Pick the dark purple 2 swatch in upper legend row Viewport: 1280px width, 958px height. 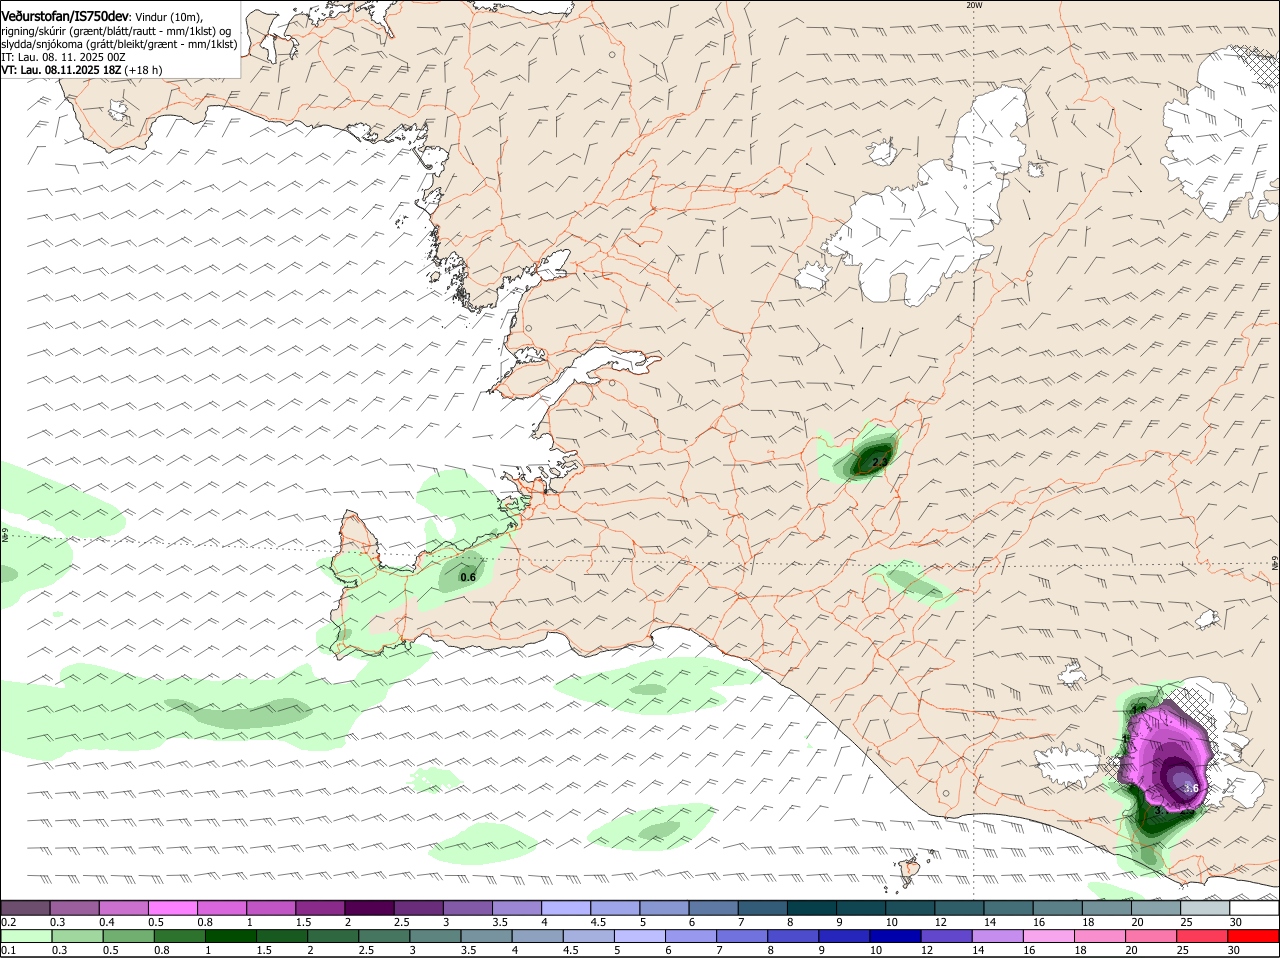pyautogui.click(x=369, y=907)
